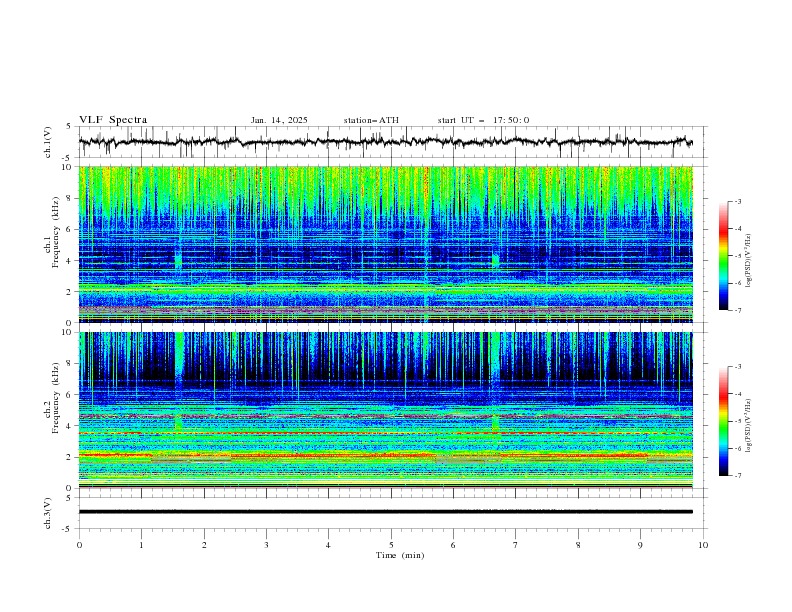792x612 pixels.
Task: Click the ch.1 spectrogram panel
Action: coord(385,244)
